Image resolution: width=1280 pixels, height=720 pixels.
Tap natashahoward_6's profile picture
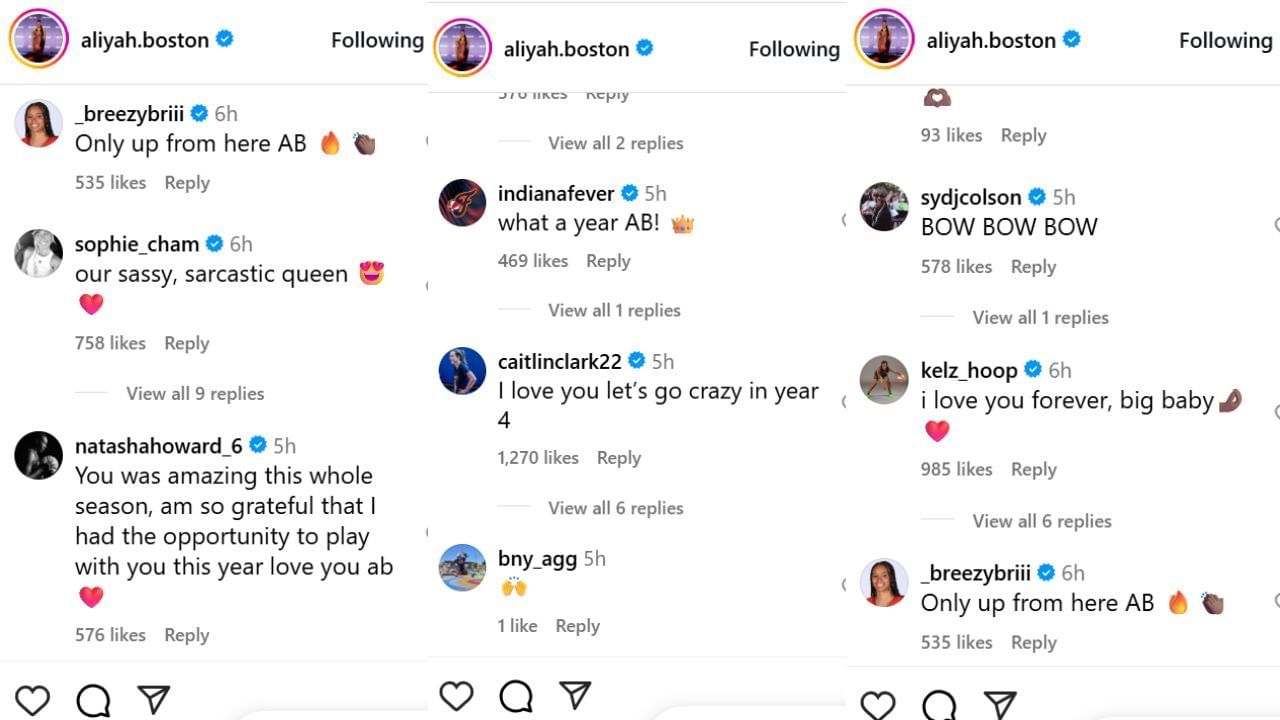click(39, 455)
